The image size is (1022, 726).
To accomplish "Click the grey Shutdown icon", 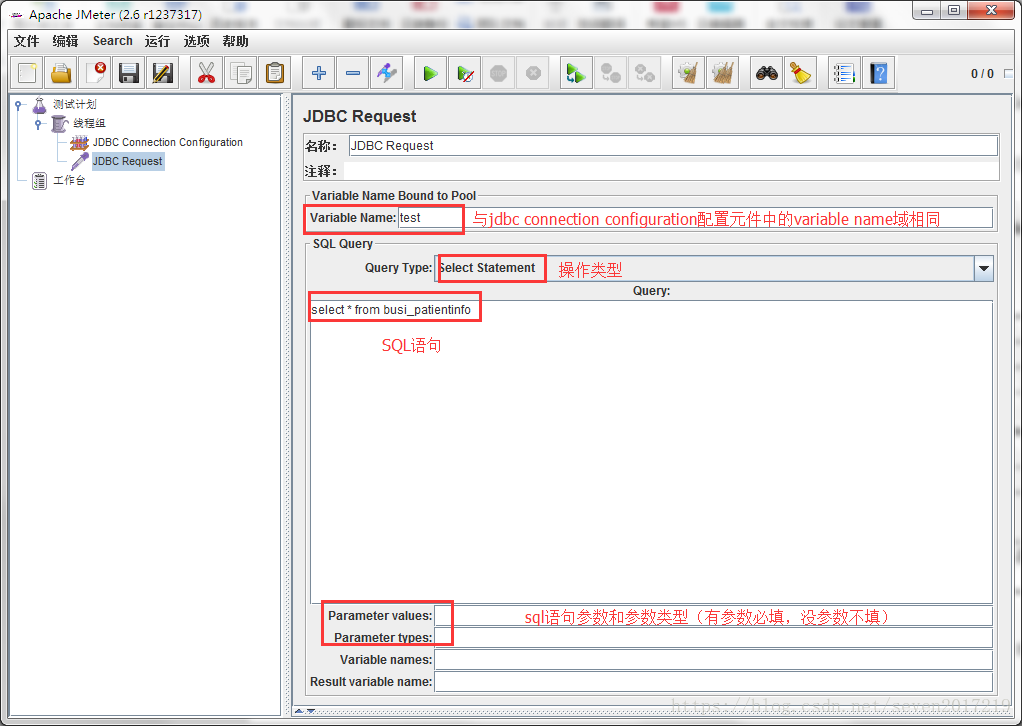I will [533, 73].
